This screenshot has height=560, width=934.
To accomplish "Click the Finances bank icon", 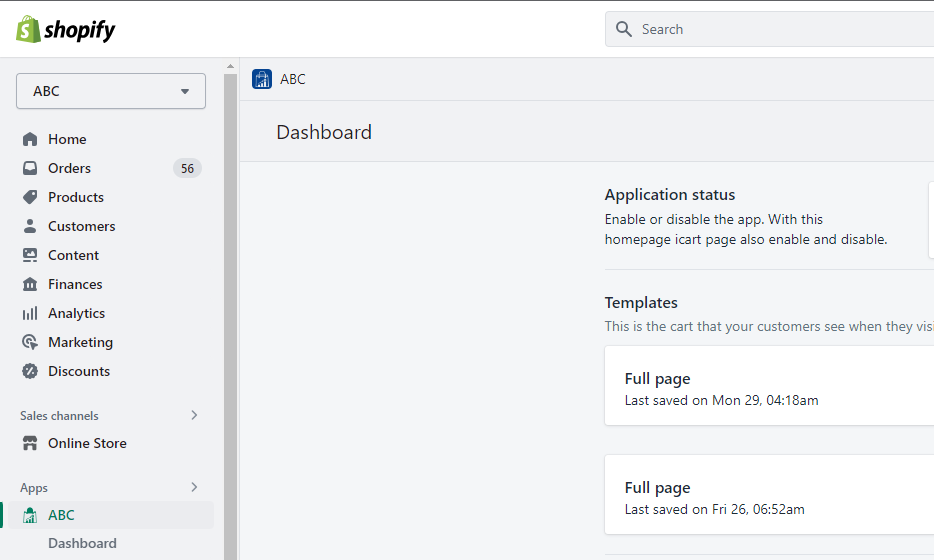I will pos(30,284).
